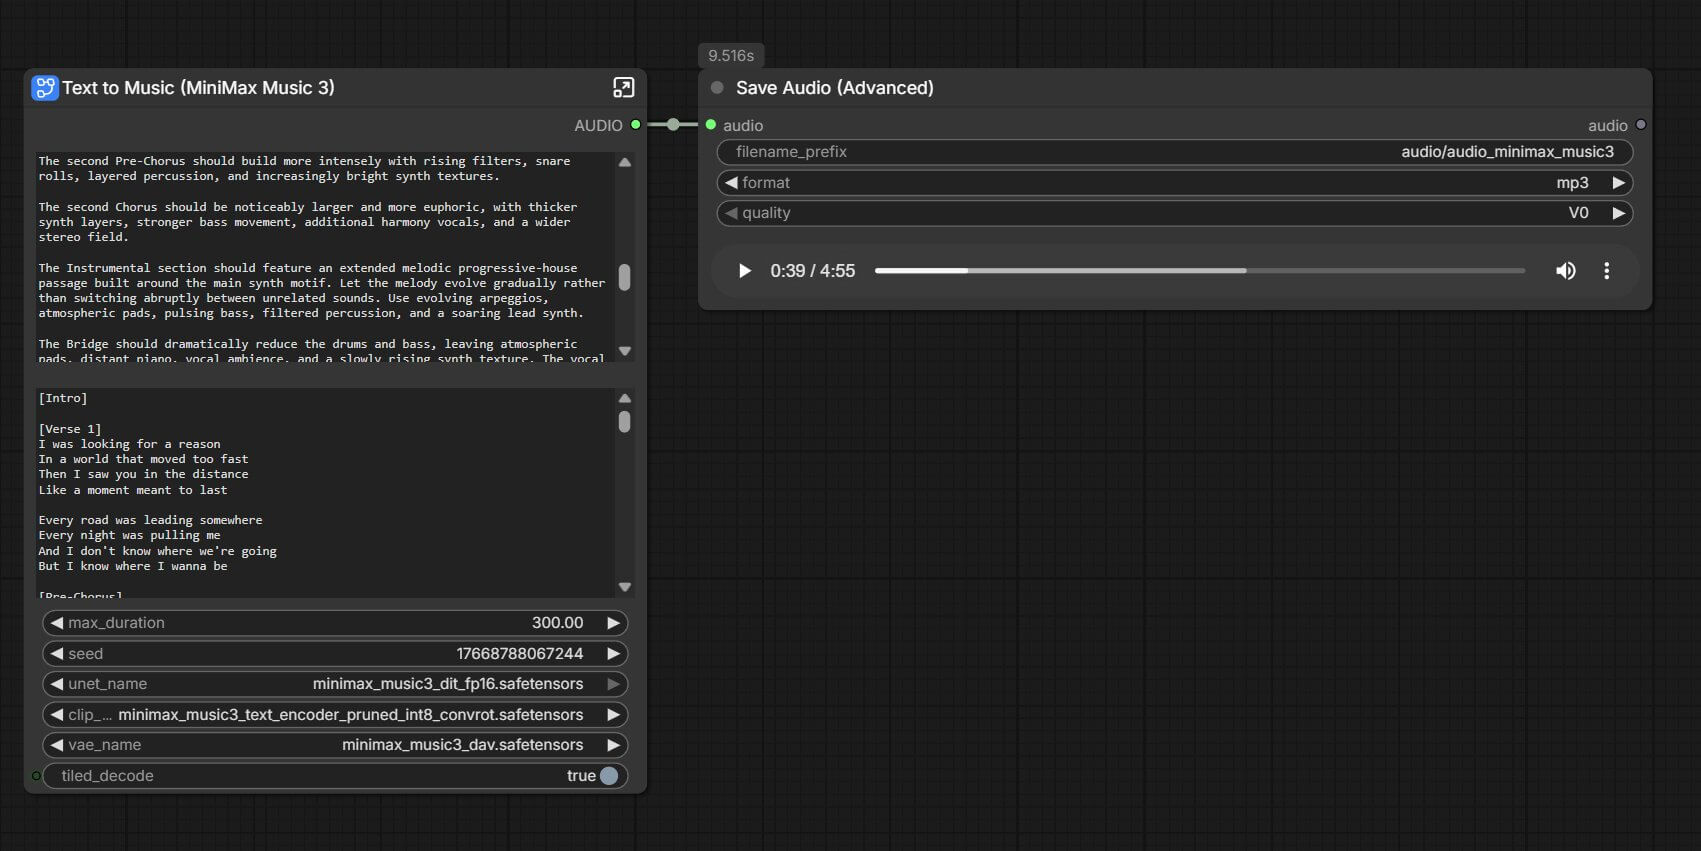Click the Text to Music node logo icon
The width and height of the screenshot is (1701, 851).
click(45, 88)
